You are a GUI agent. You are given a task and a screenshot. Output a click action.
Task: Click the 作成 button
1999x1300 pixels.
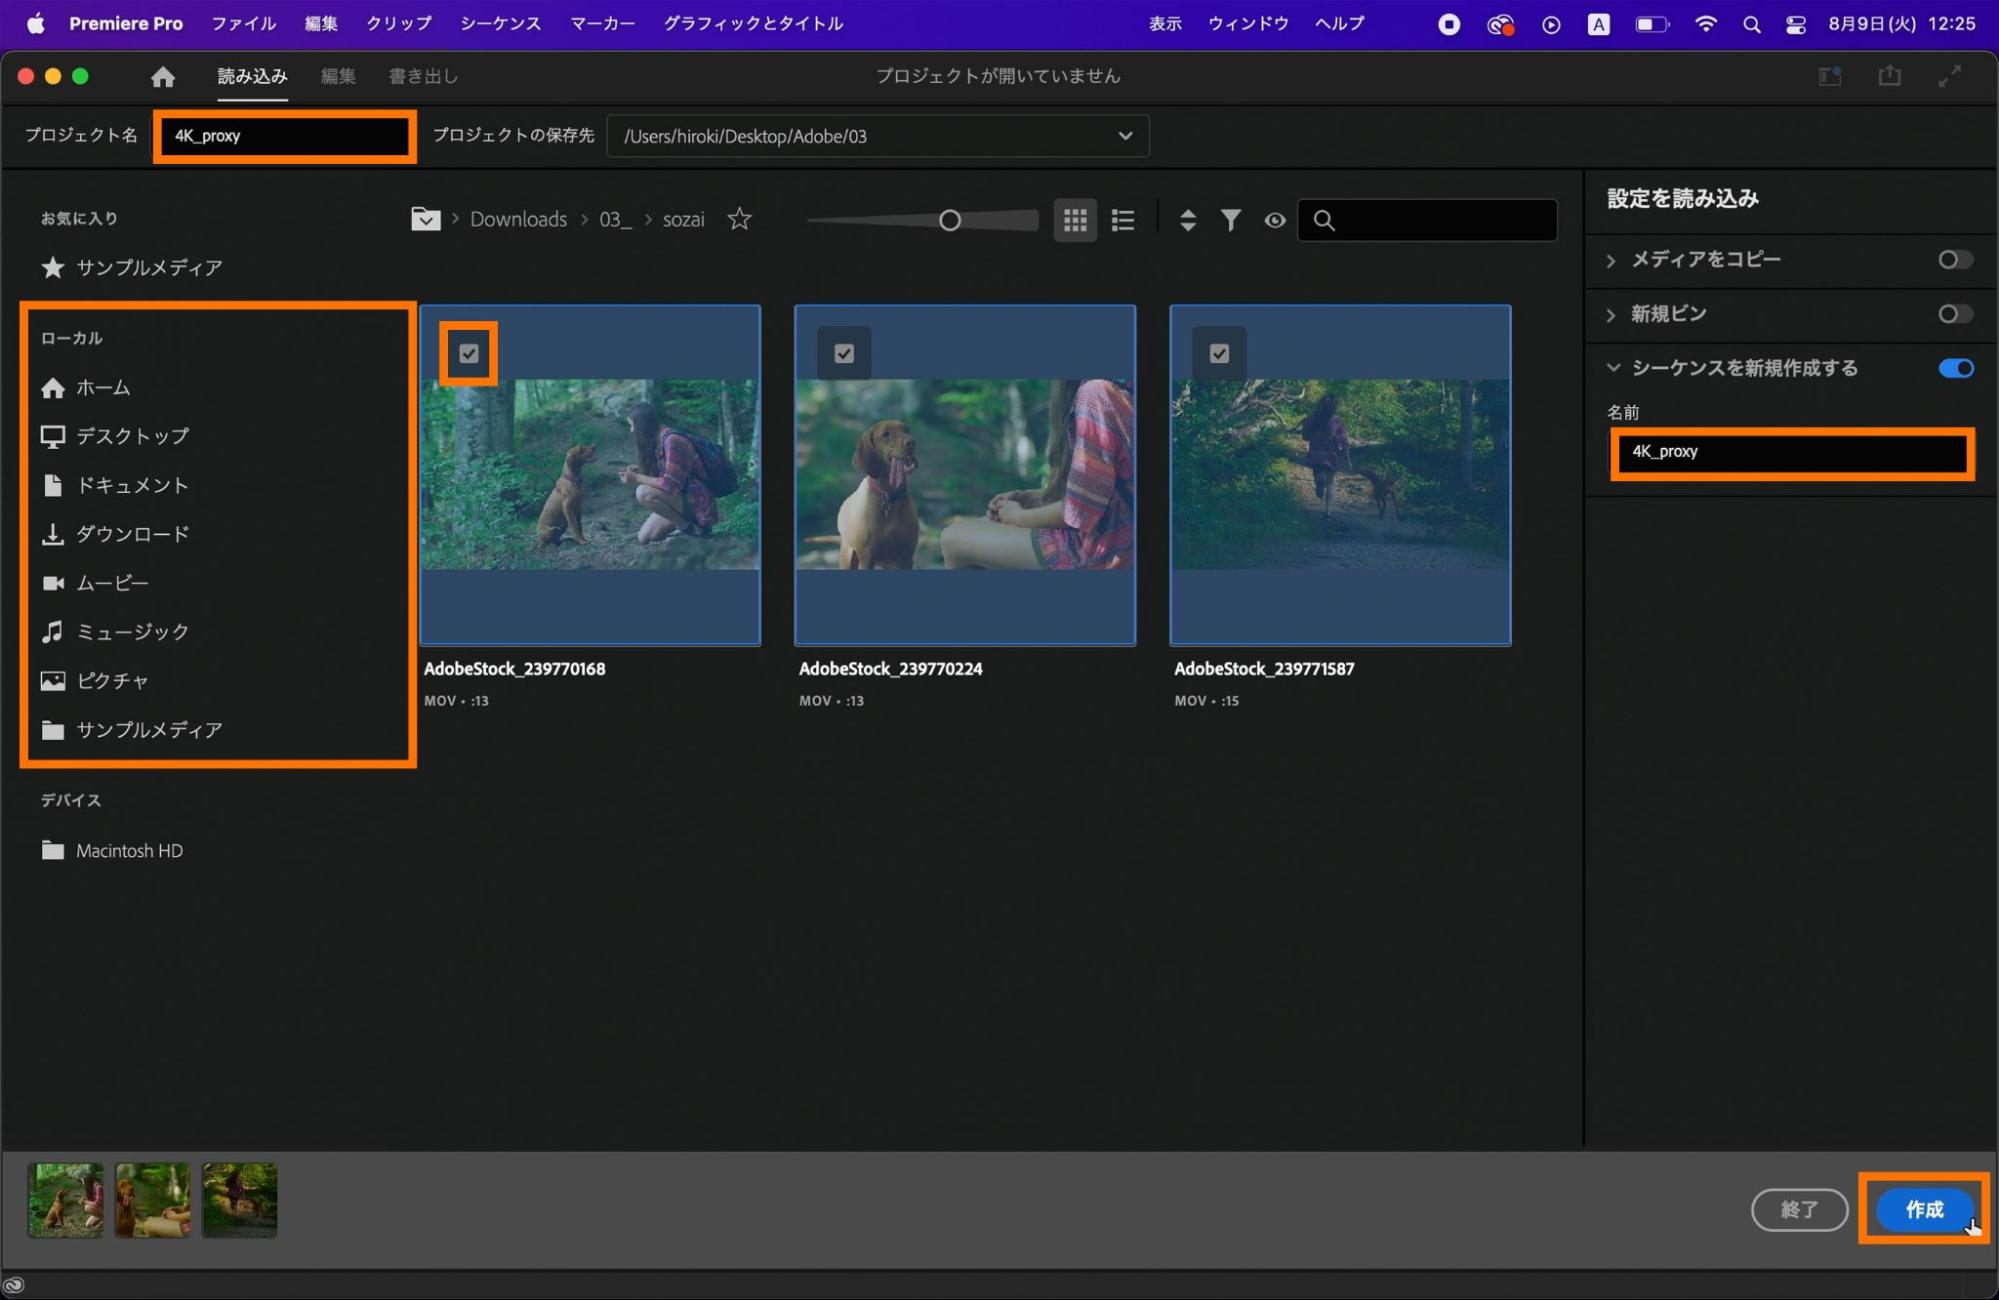(x=1923, y=1210)
